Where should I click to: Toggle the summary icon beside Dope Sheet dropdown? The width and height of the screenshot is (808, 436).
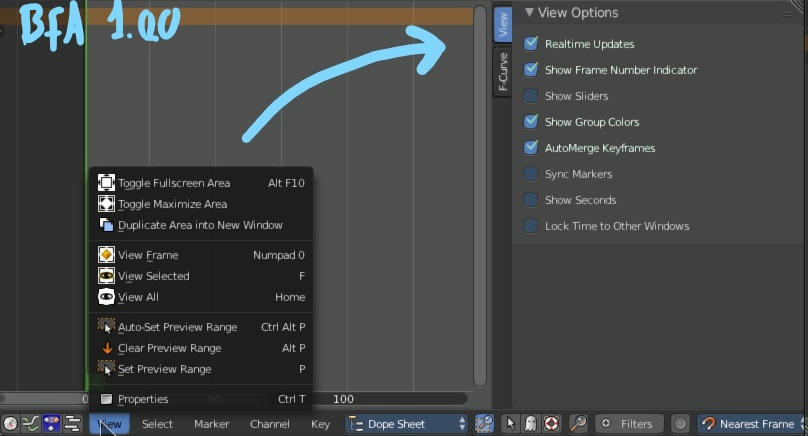click(x=484, y=424)
